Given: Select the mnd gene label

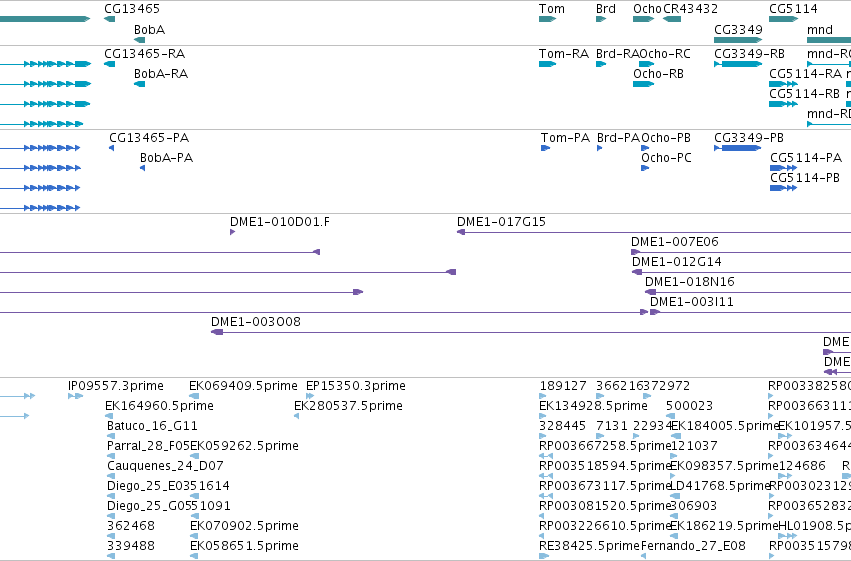Looking at the screenshot, I should [x=820, y=30].
